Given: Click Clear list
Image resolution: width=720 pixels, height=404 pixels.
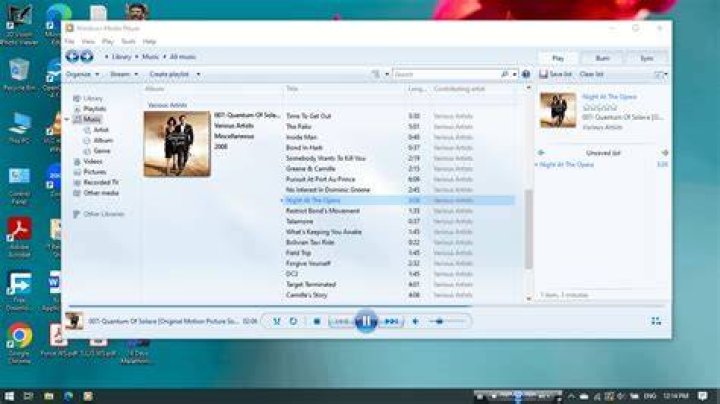Looking at the screenshot, I should coord(591,74).
